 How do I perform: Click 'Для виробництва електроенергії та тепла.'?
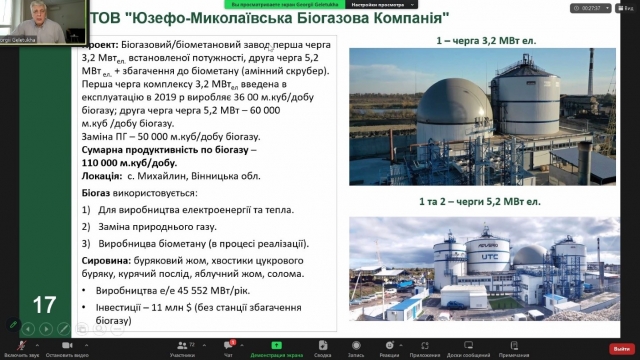(x=196, y=210)
